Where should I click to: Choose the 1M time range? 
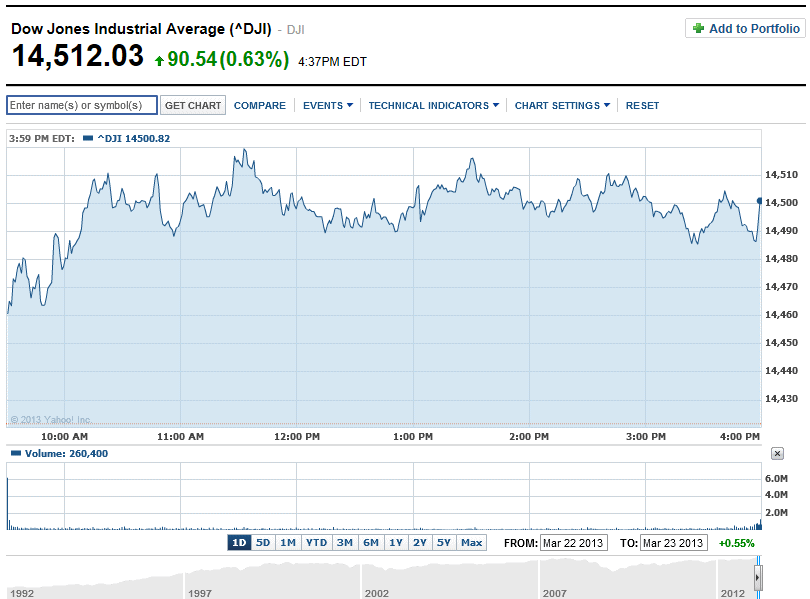288,543
